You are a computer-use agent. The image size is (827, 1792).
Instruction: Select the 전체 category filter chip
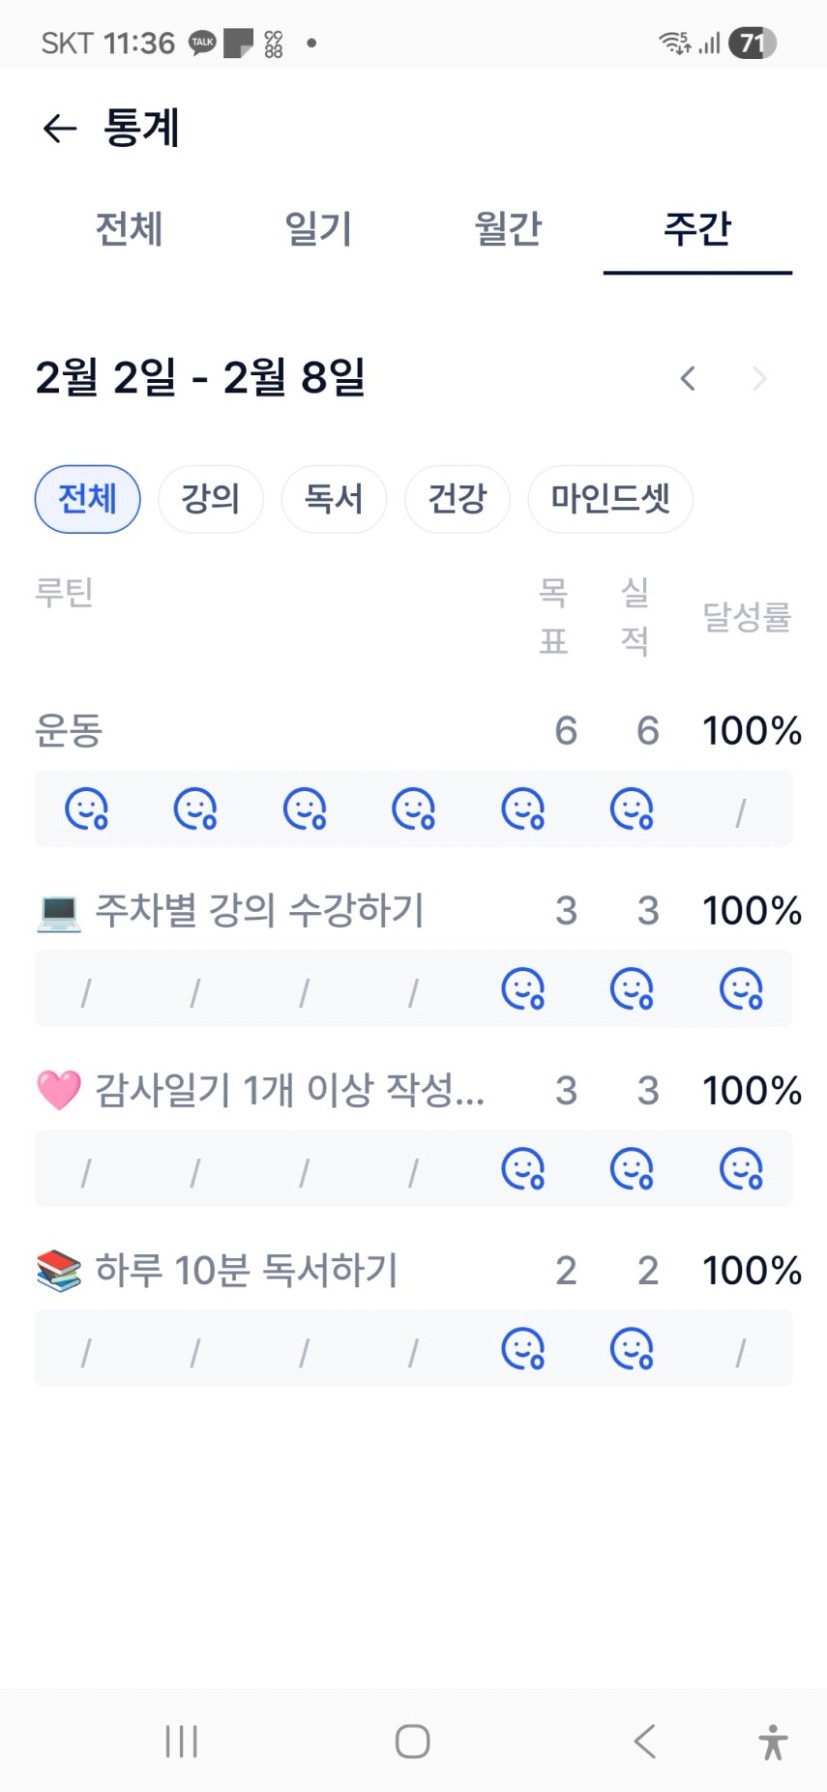coord(87,499)
